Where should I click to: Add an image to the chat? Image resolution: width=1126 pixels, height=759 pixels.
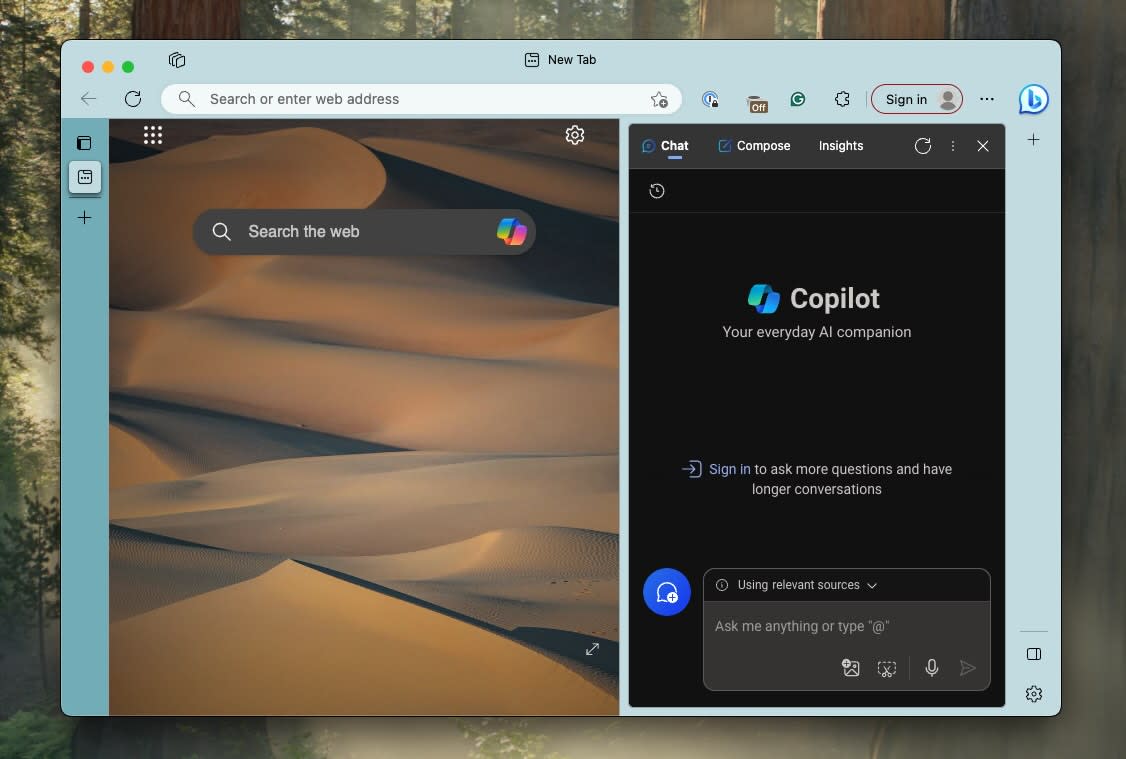click(x=851, y=669)
